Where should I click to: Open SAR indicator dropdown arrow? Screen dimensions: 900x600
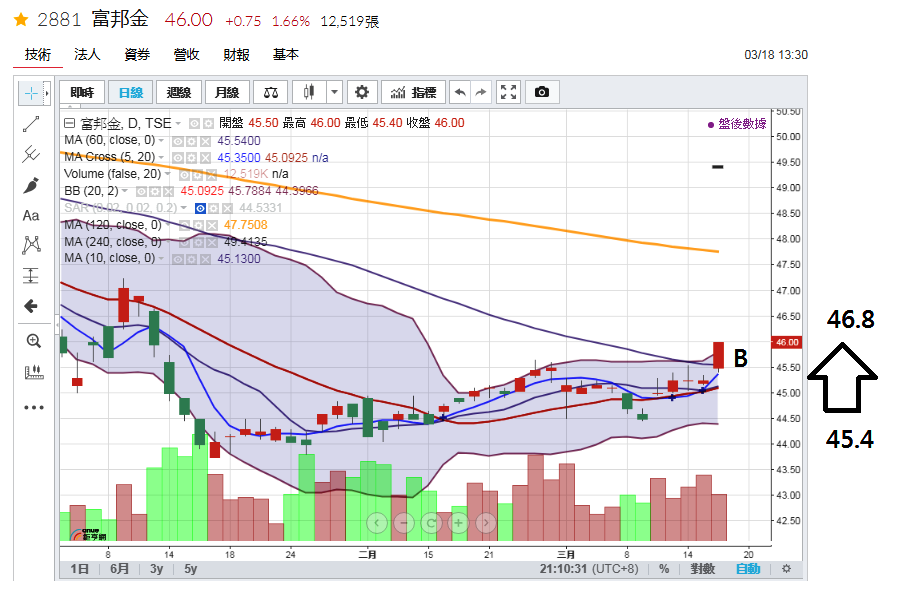click(184, 208)
